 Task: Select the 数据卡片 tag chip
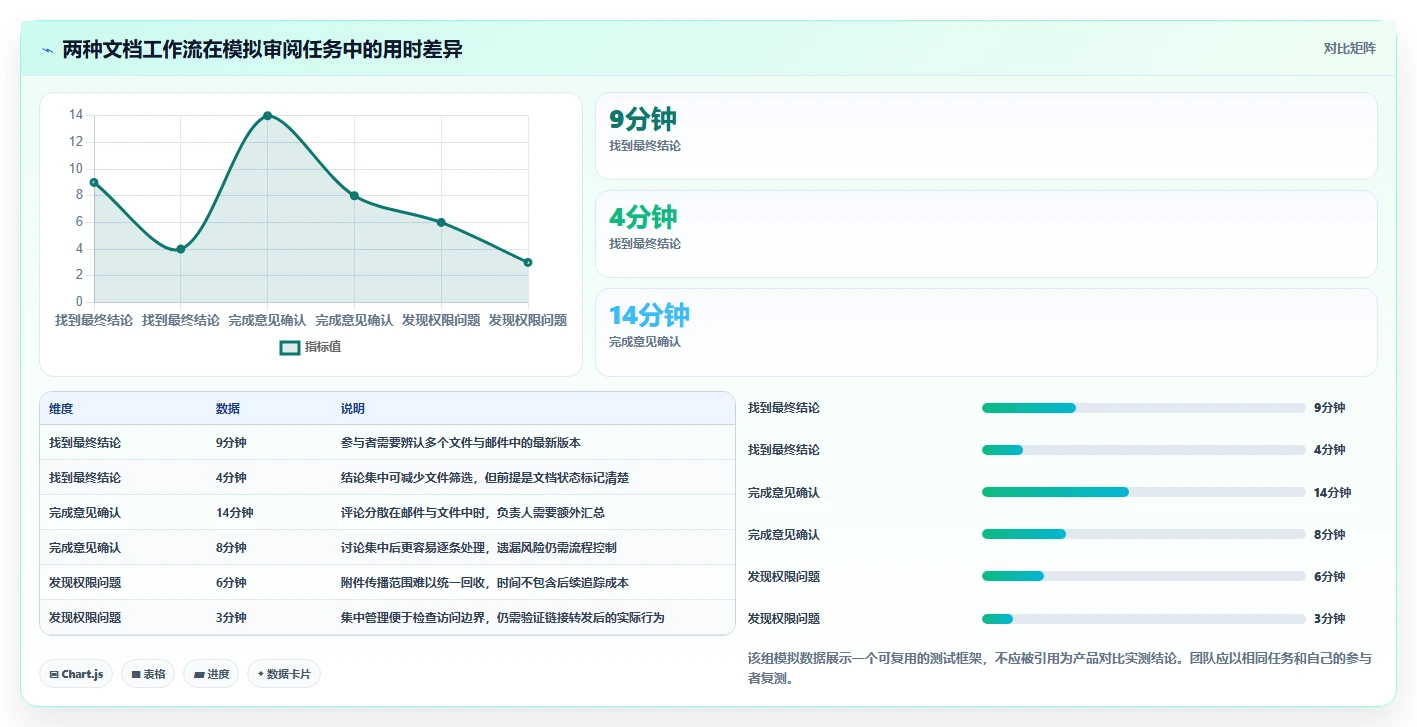click(x=284, y=674)
